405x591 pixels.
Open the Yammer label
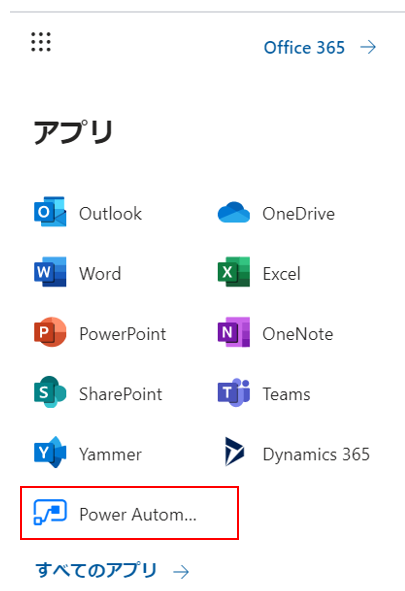110,454
